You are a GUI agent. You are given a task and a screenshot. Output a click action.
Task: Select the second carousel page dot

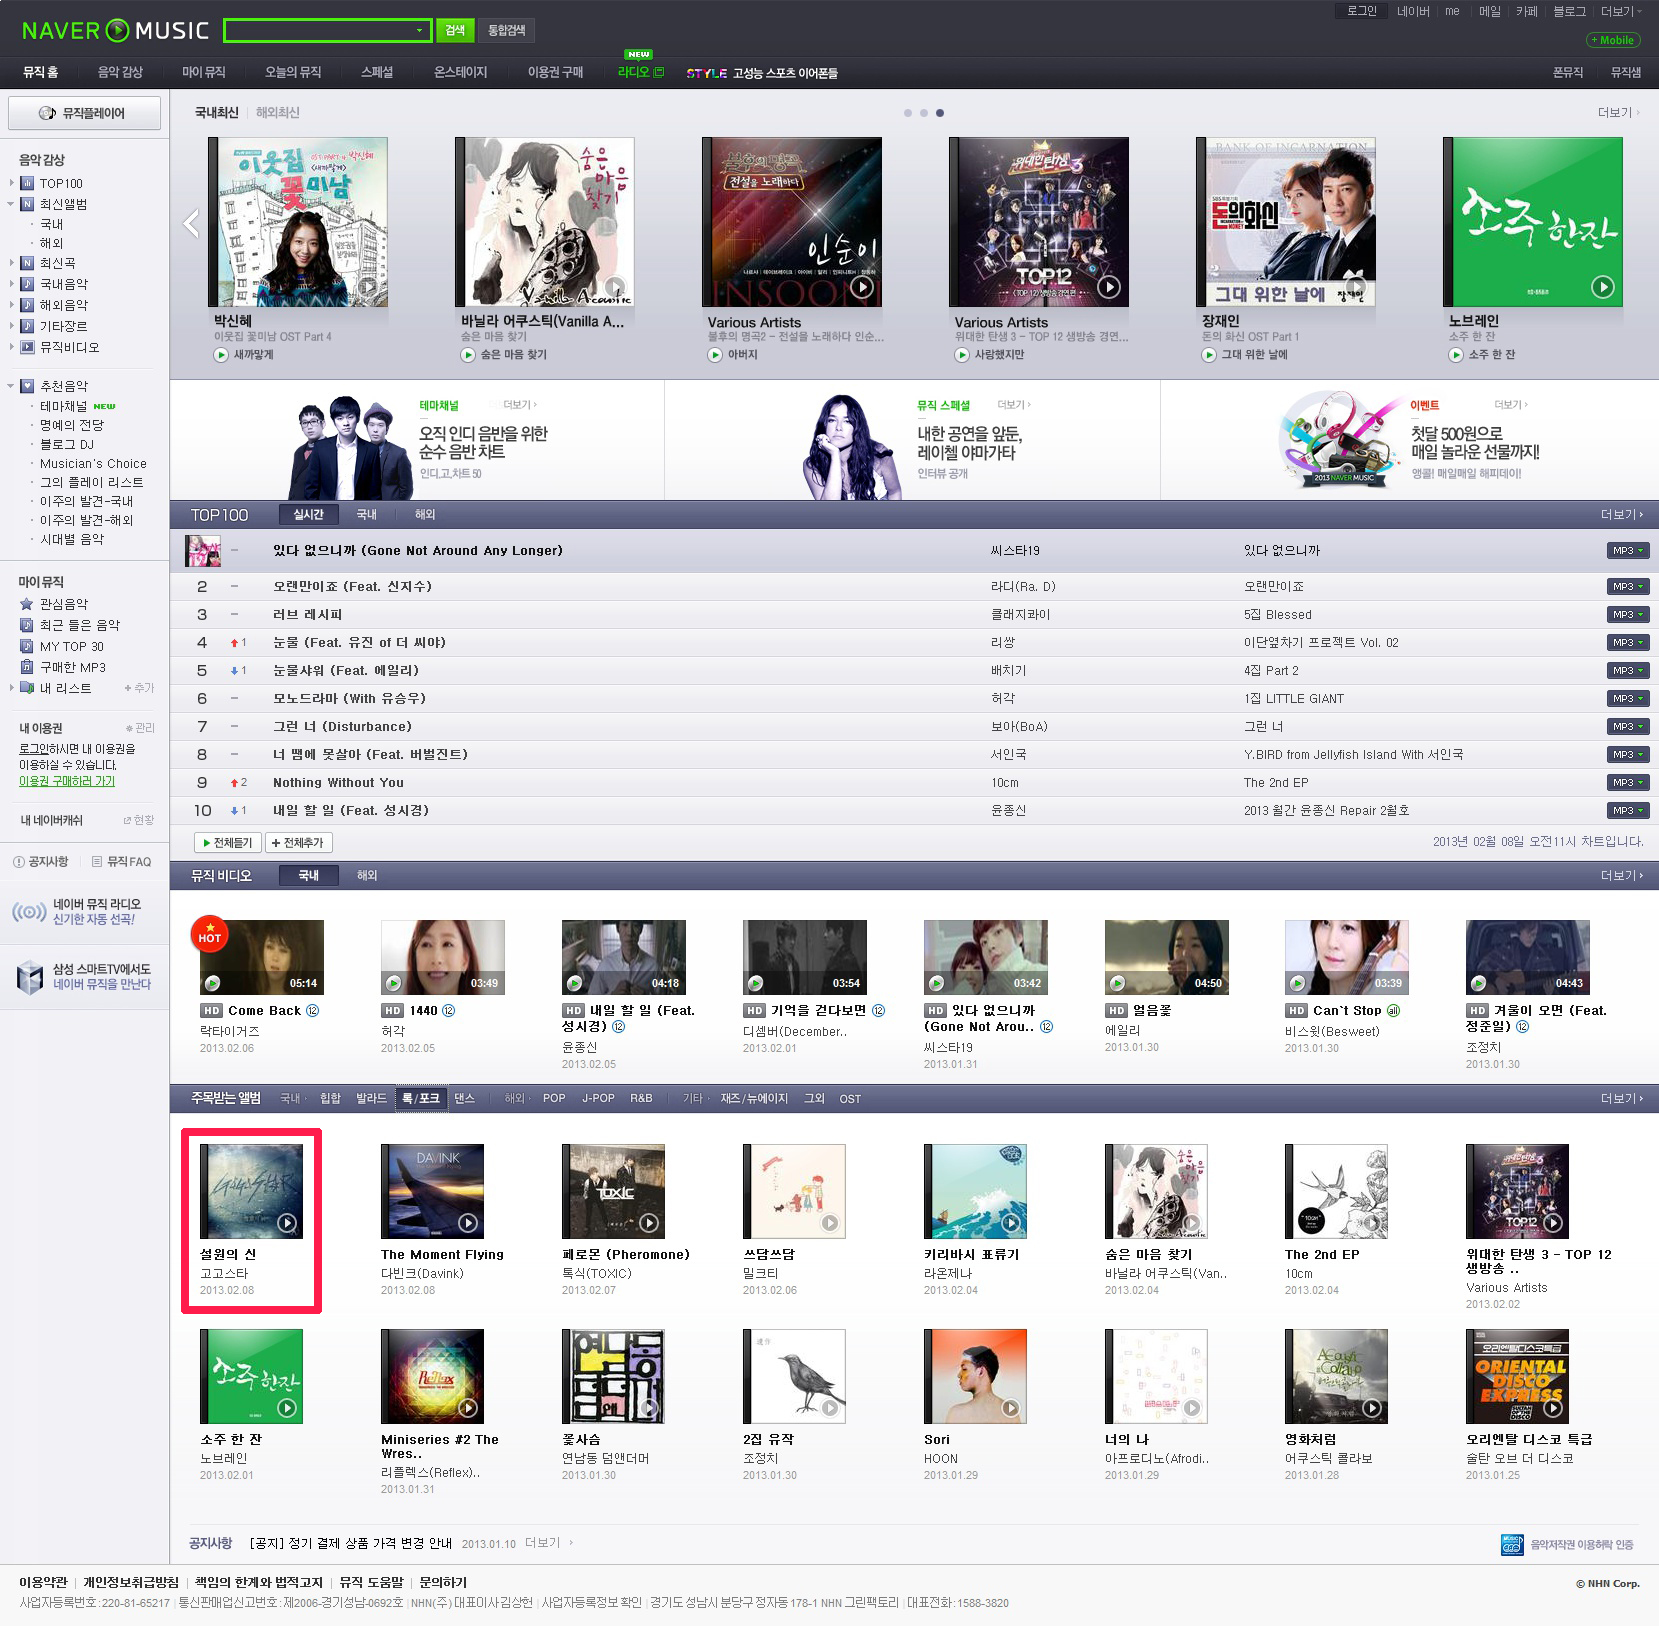click(924, 113)
